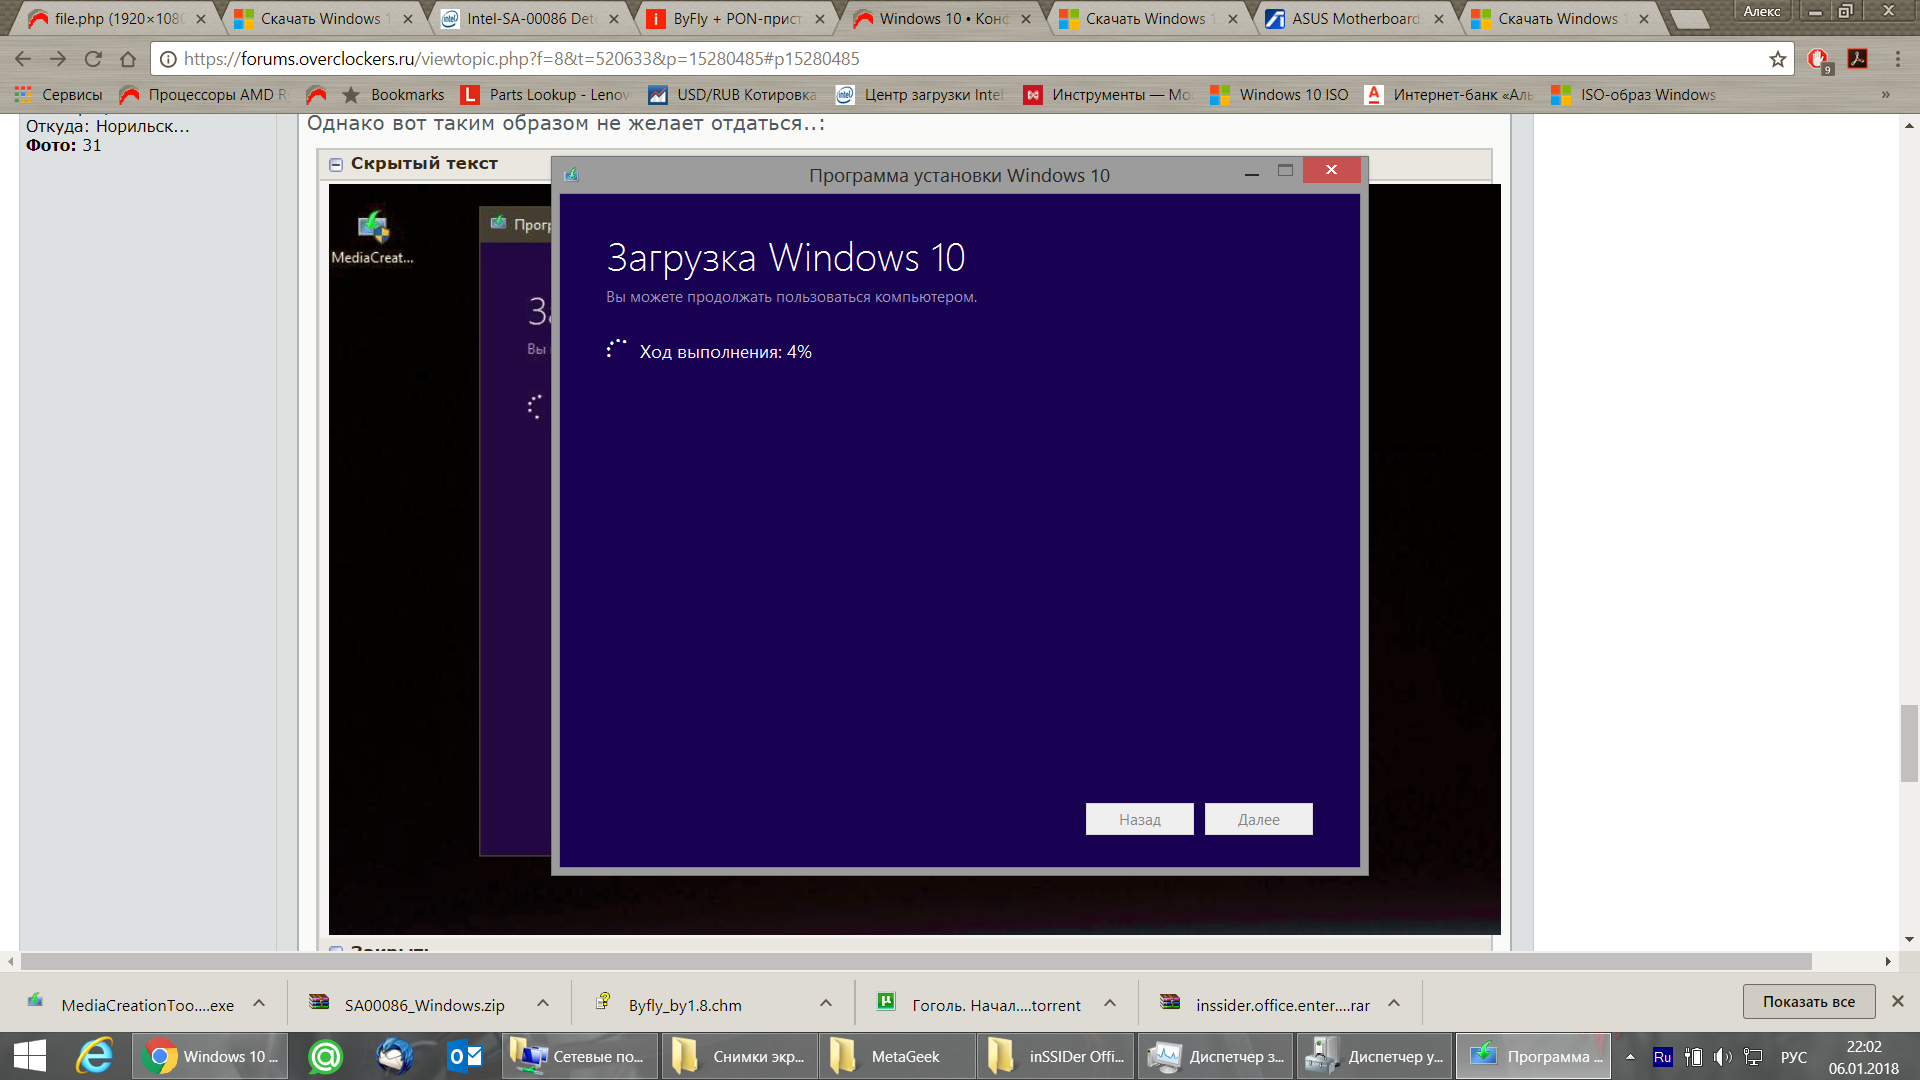Open the Windows Start button
This screenshot has height=1080, width=1920.
[30, 1056]
